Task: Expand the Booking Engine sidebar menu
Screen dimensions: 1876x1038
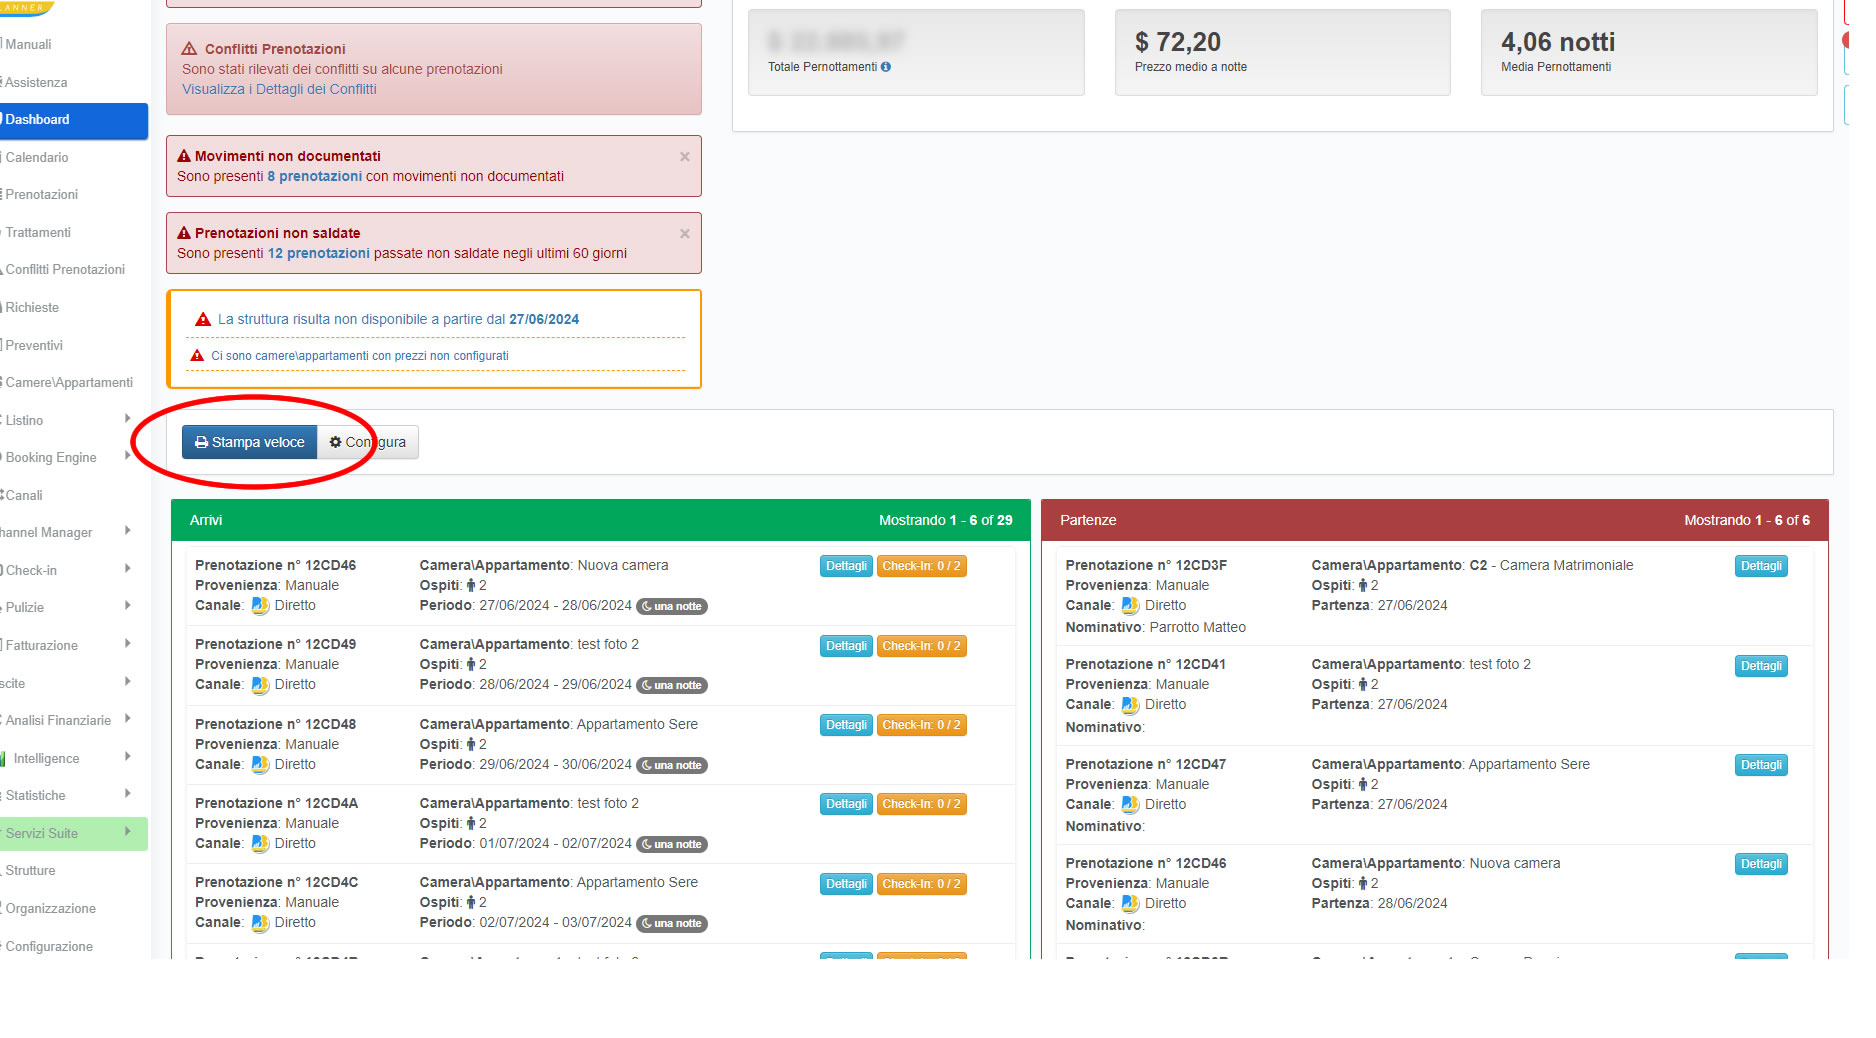Action: (127, 456)
